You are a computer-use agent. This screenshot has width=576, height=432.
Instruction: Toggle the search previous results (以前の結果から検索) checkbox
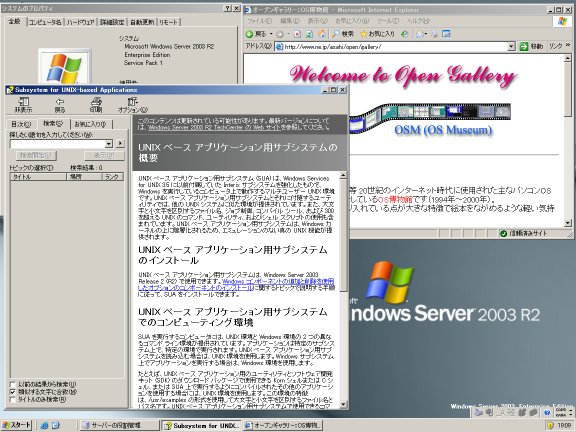[x=12, y=384]
